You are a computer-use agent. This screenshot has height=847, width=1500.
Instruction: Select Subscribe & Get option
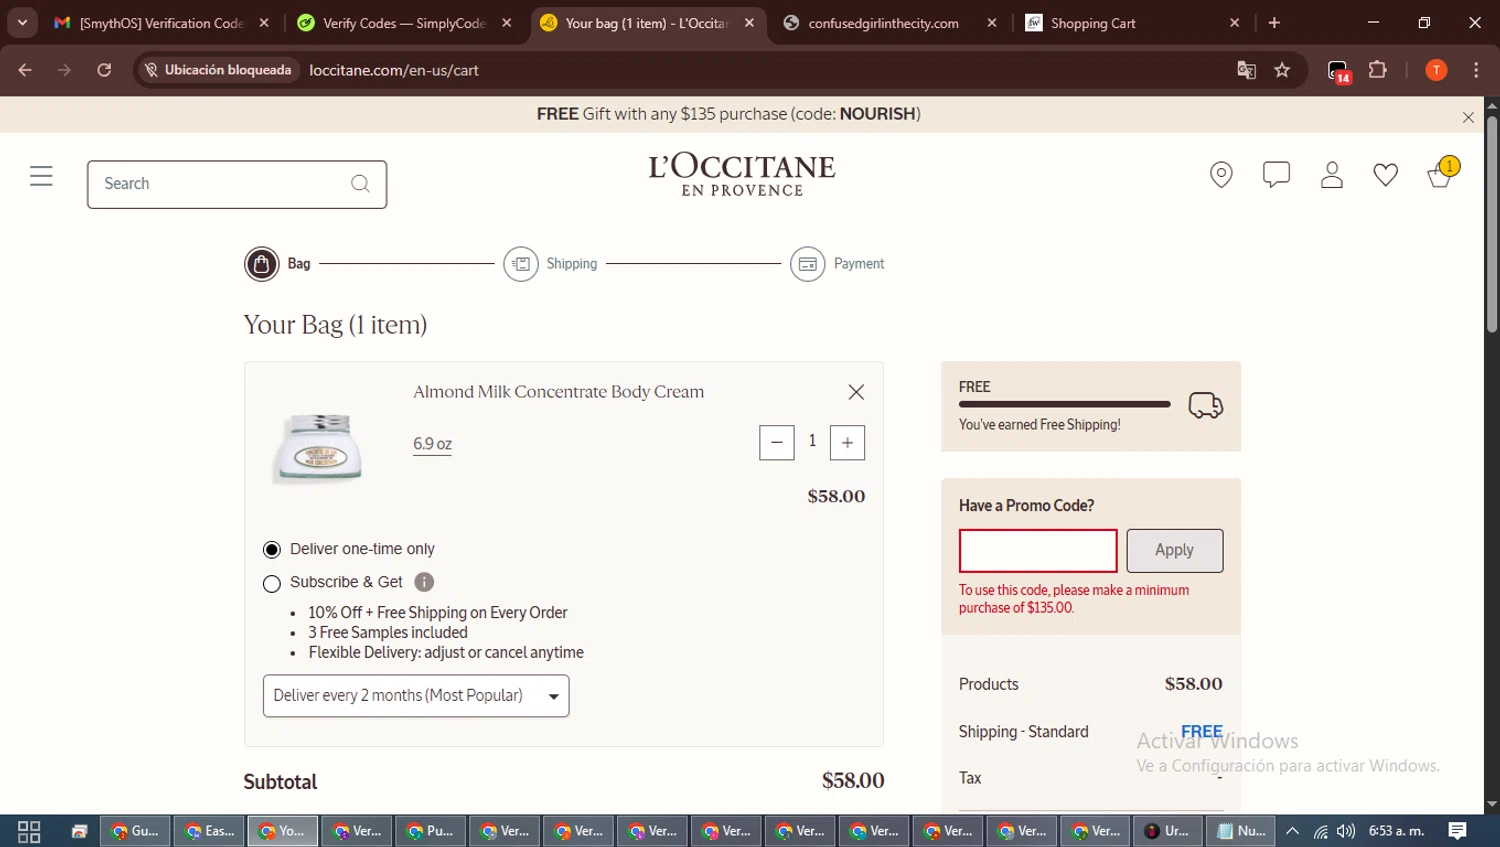pos(271,584)
